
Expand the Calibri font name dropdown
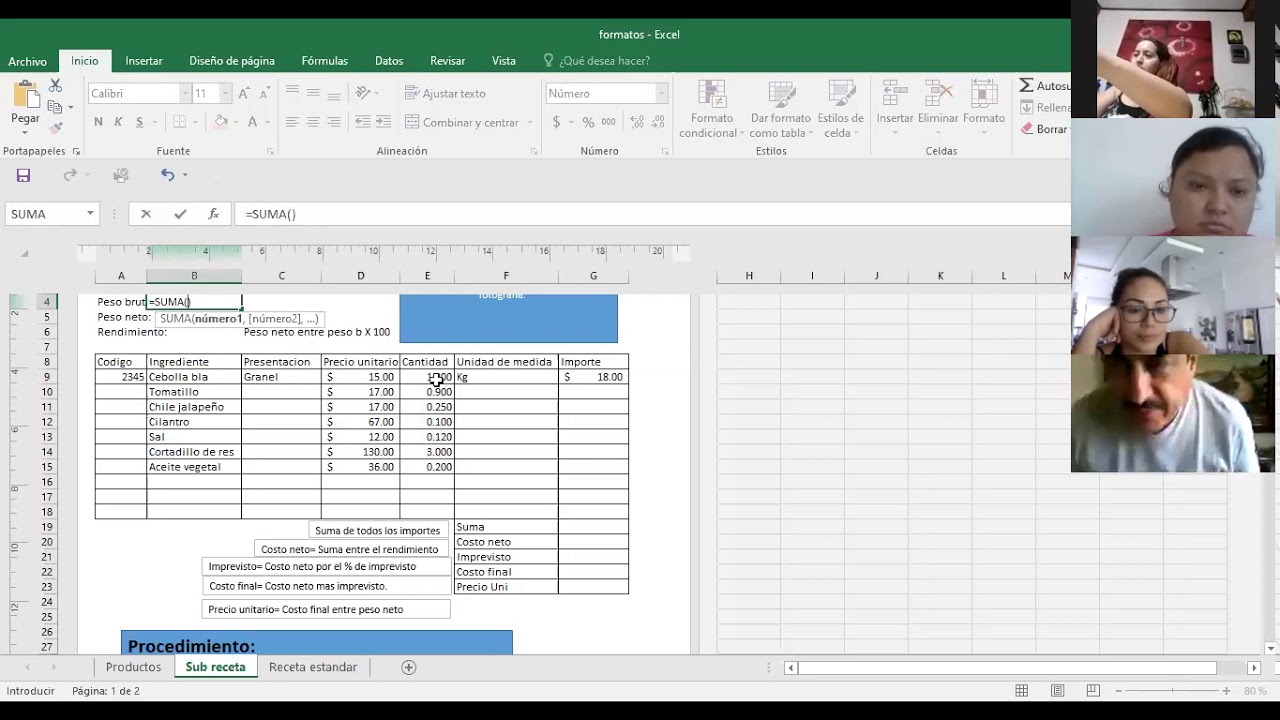point(184,93)
